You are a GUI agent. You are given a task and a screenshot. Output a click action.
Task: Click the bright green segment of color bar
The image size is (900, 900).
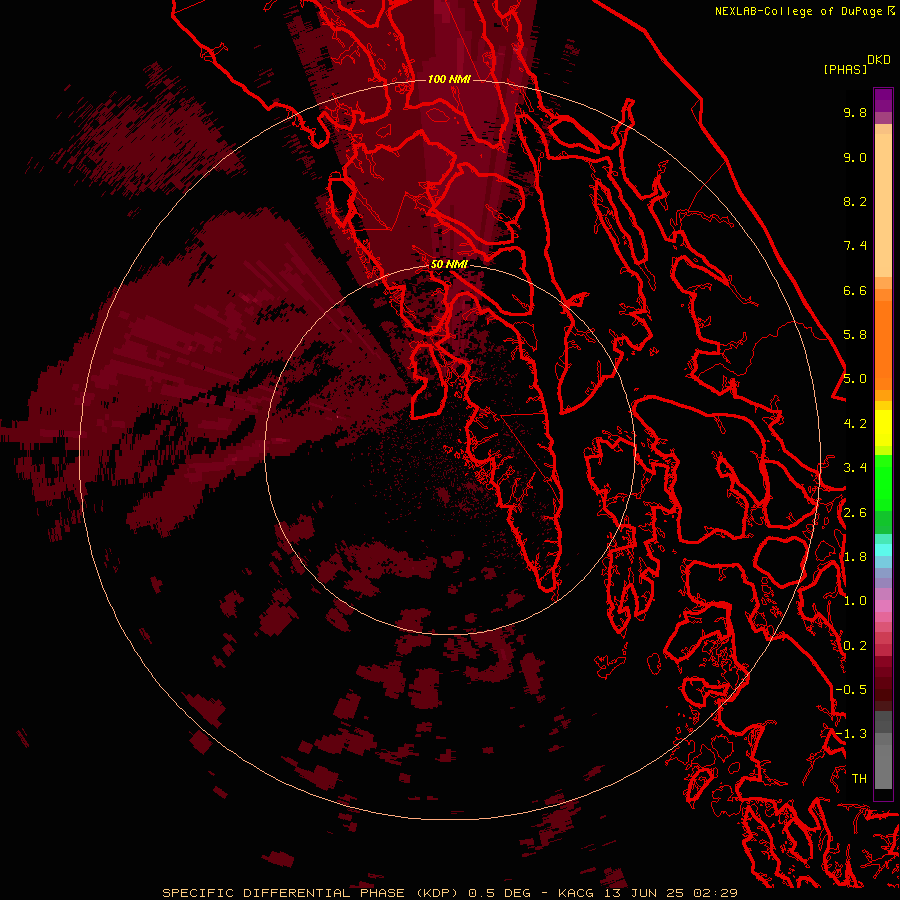[883, 483]
